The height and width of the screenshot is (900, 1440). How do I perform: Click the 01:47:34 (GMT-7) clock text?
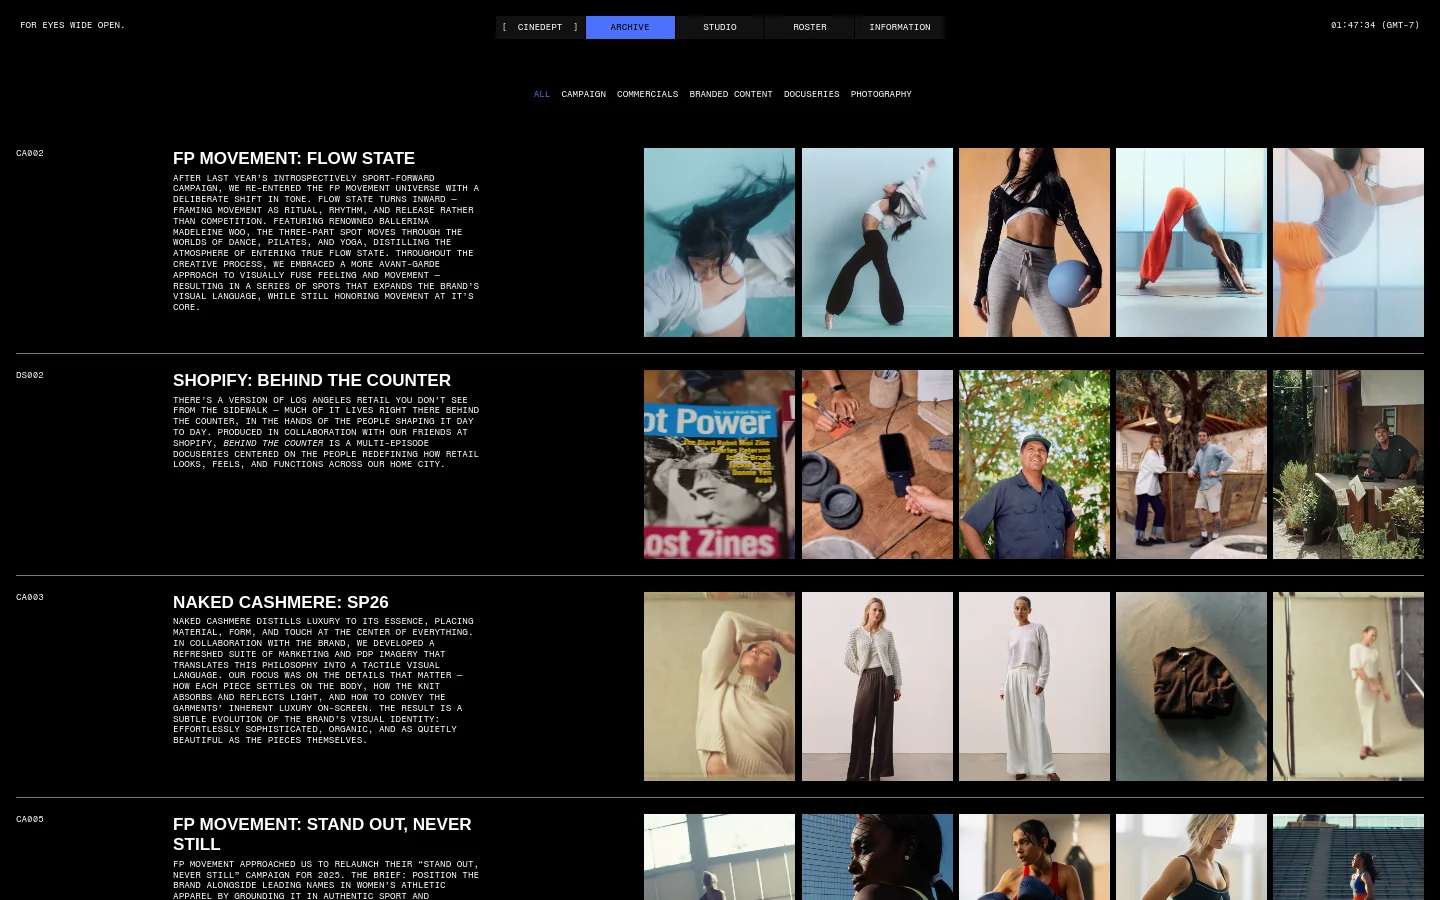coord(1375,25)
